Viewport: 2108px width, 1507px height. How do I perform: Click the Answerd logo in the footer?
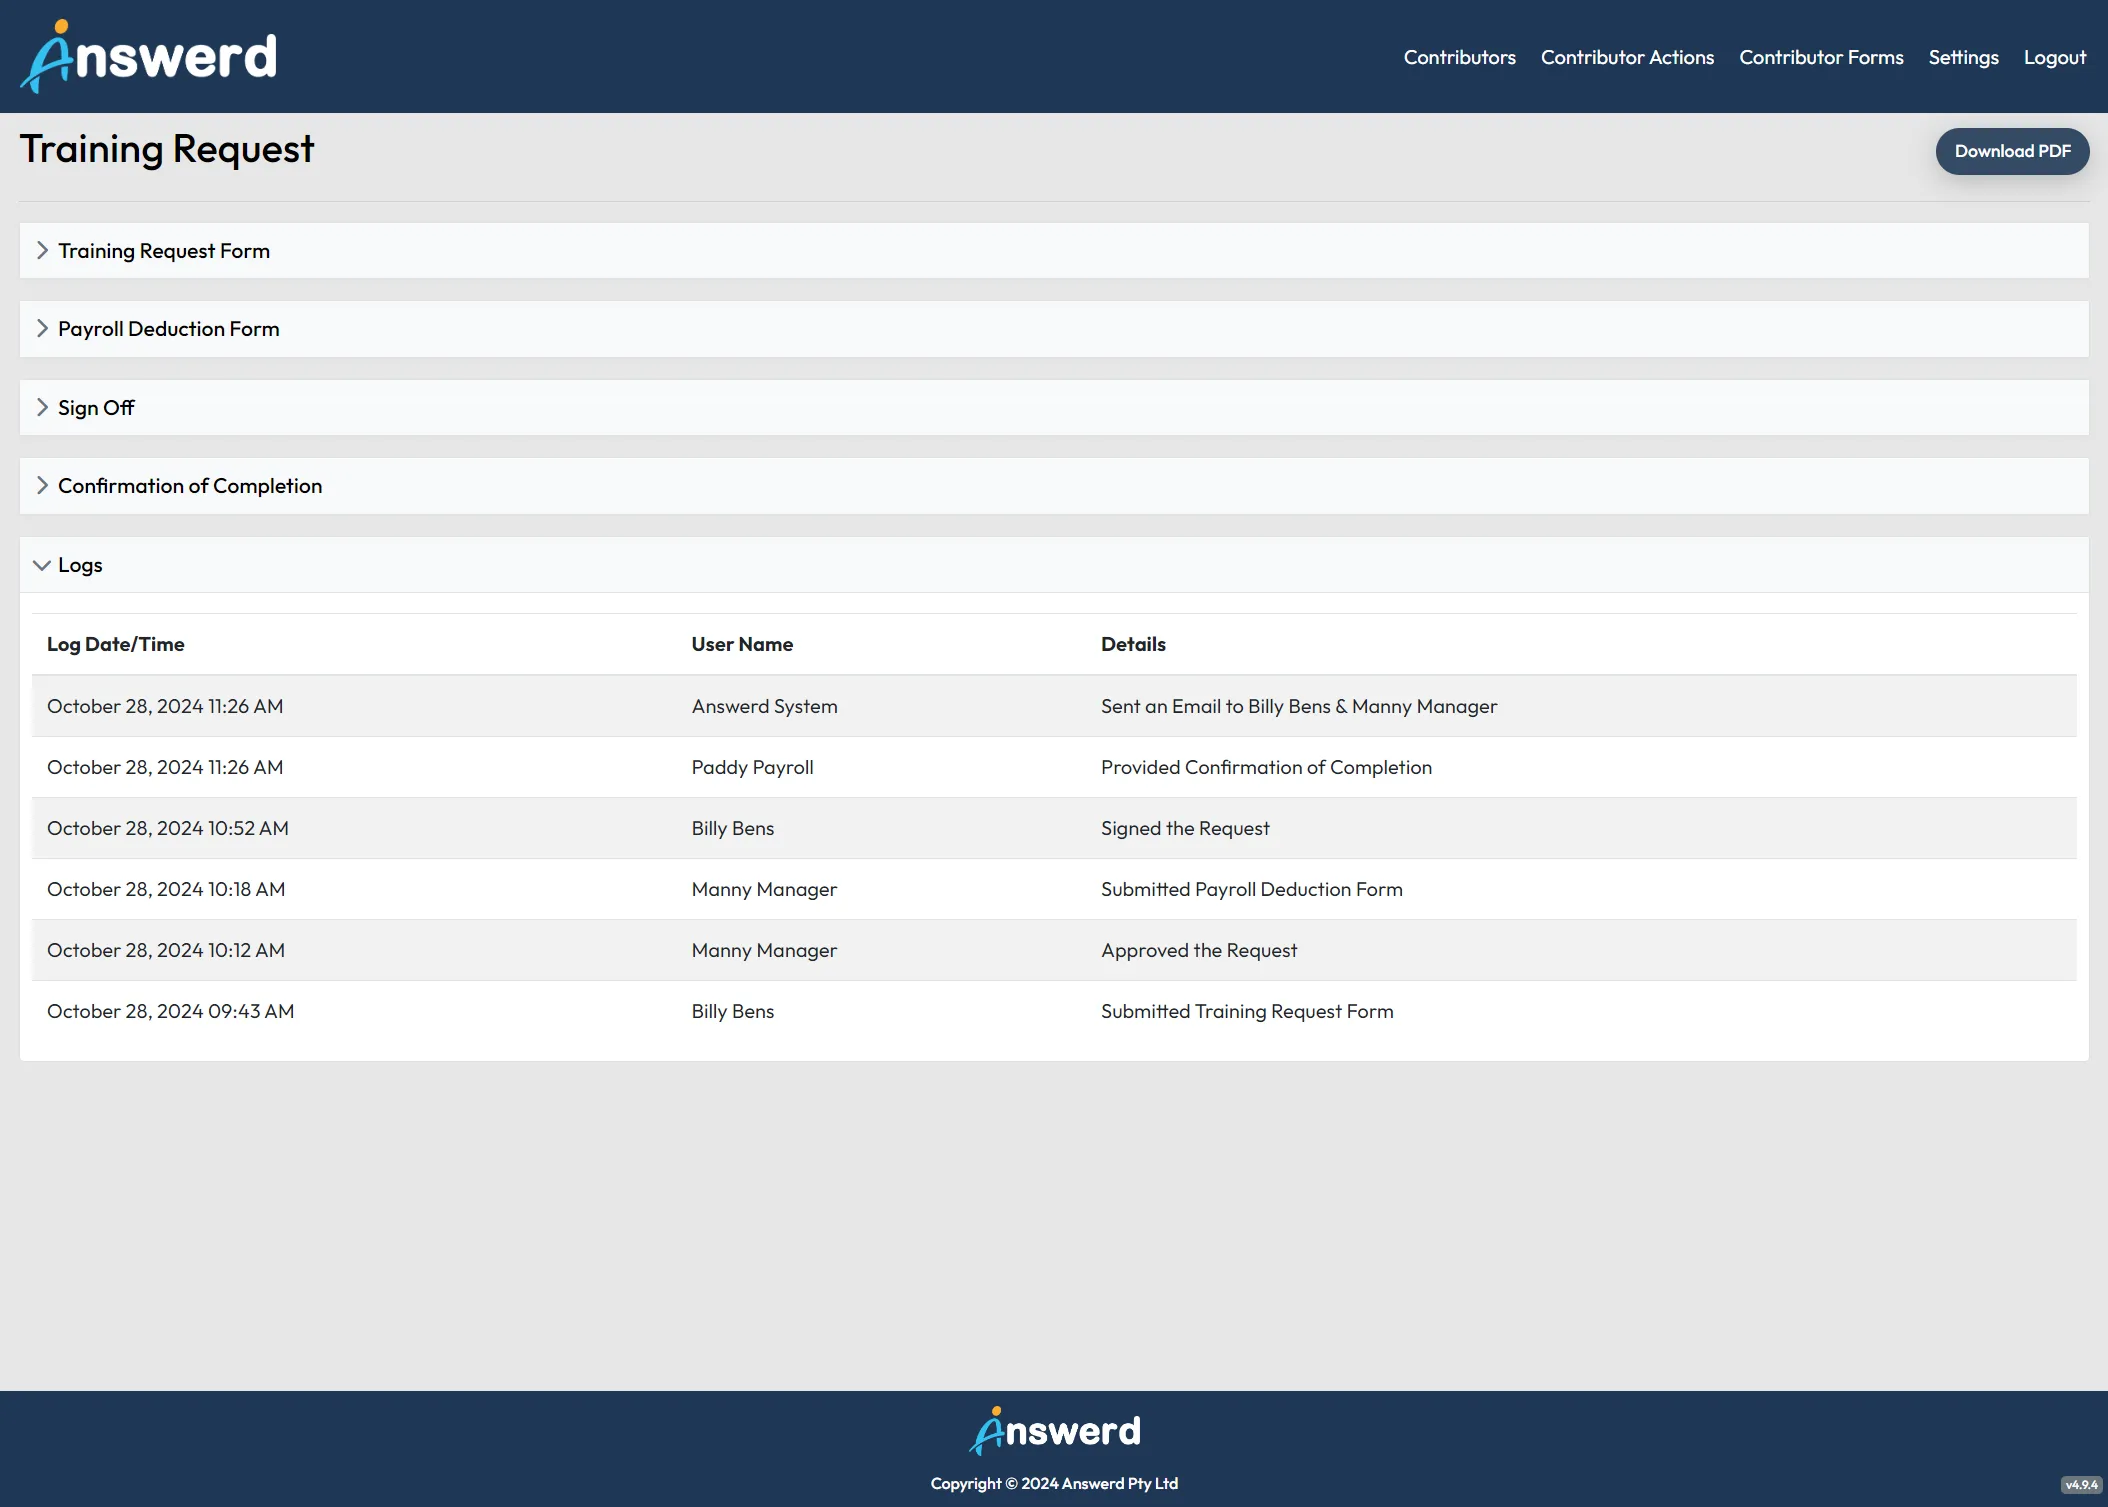[1053, 1430]
